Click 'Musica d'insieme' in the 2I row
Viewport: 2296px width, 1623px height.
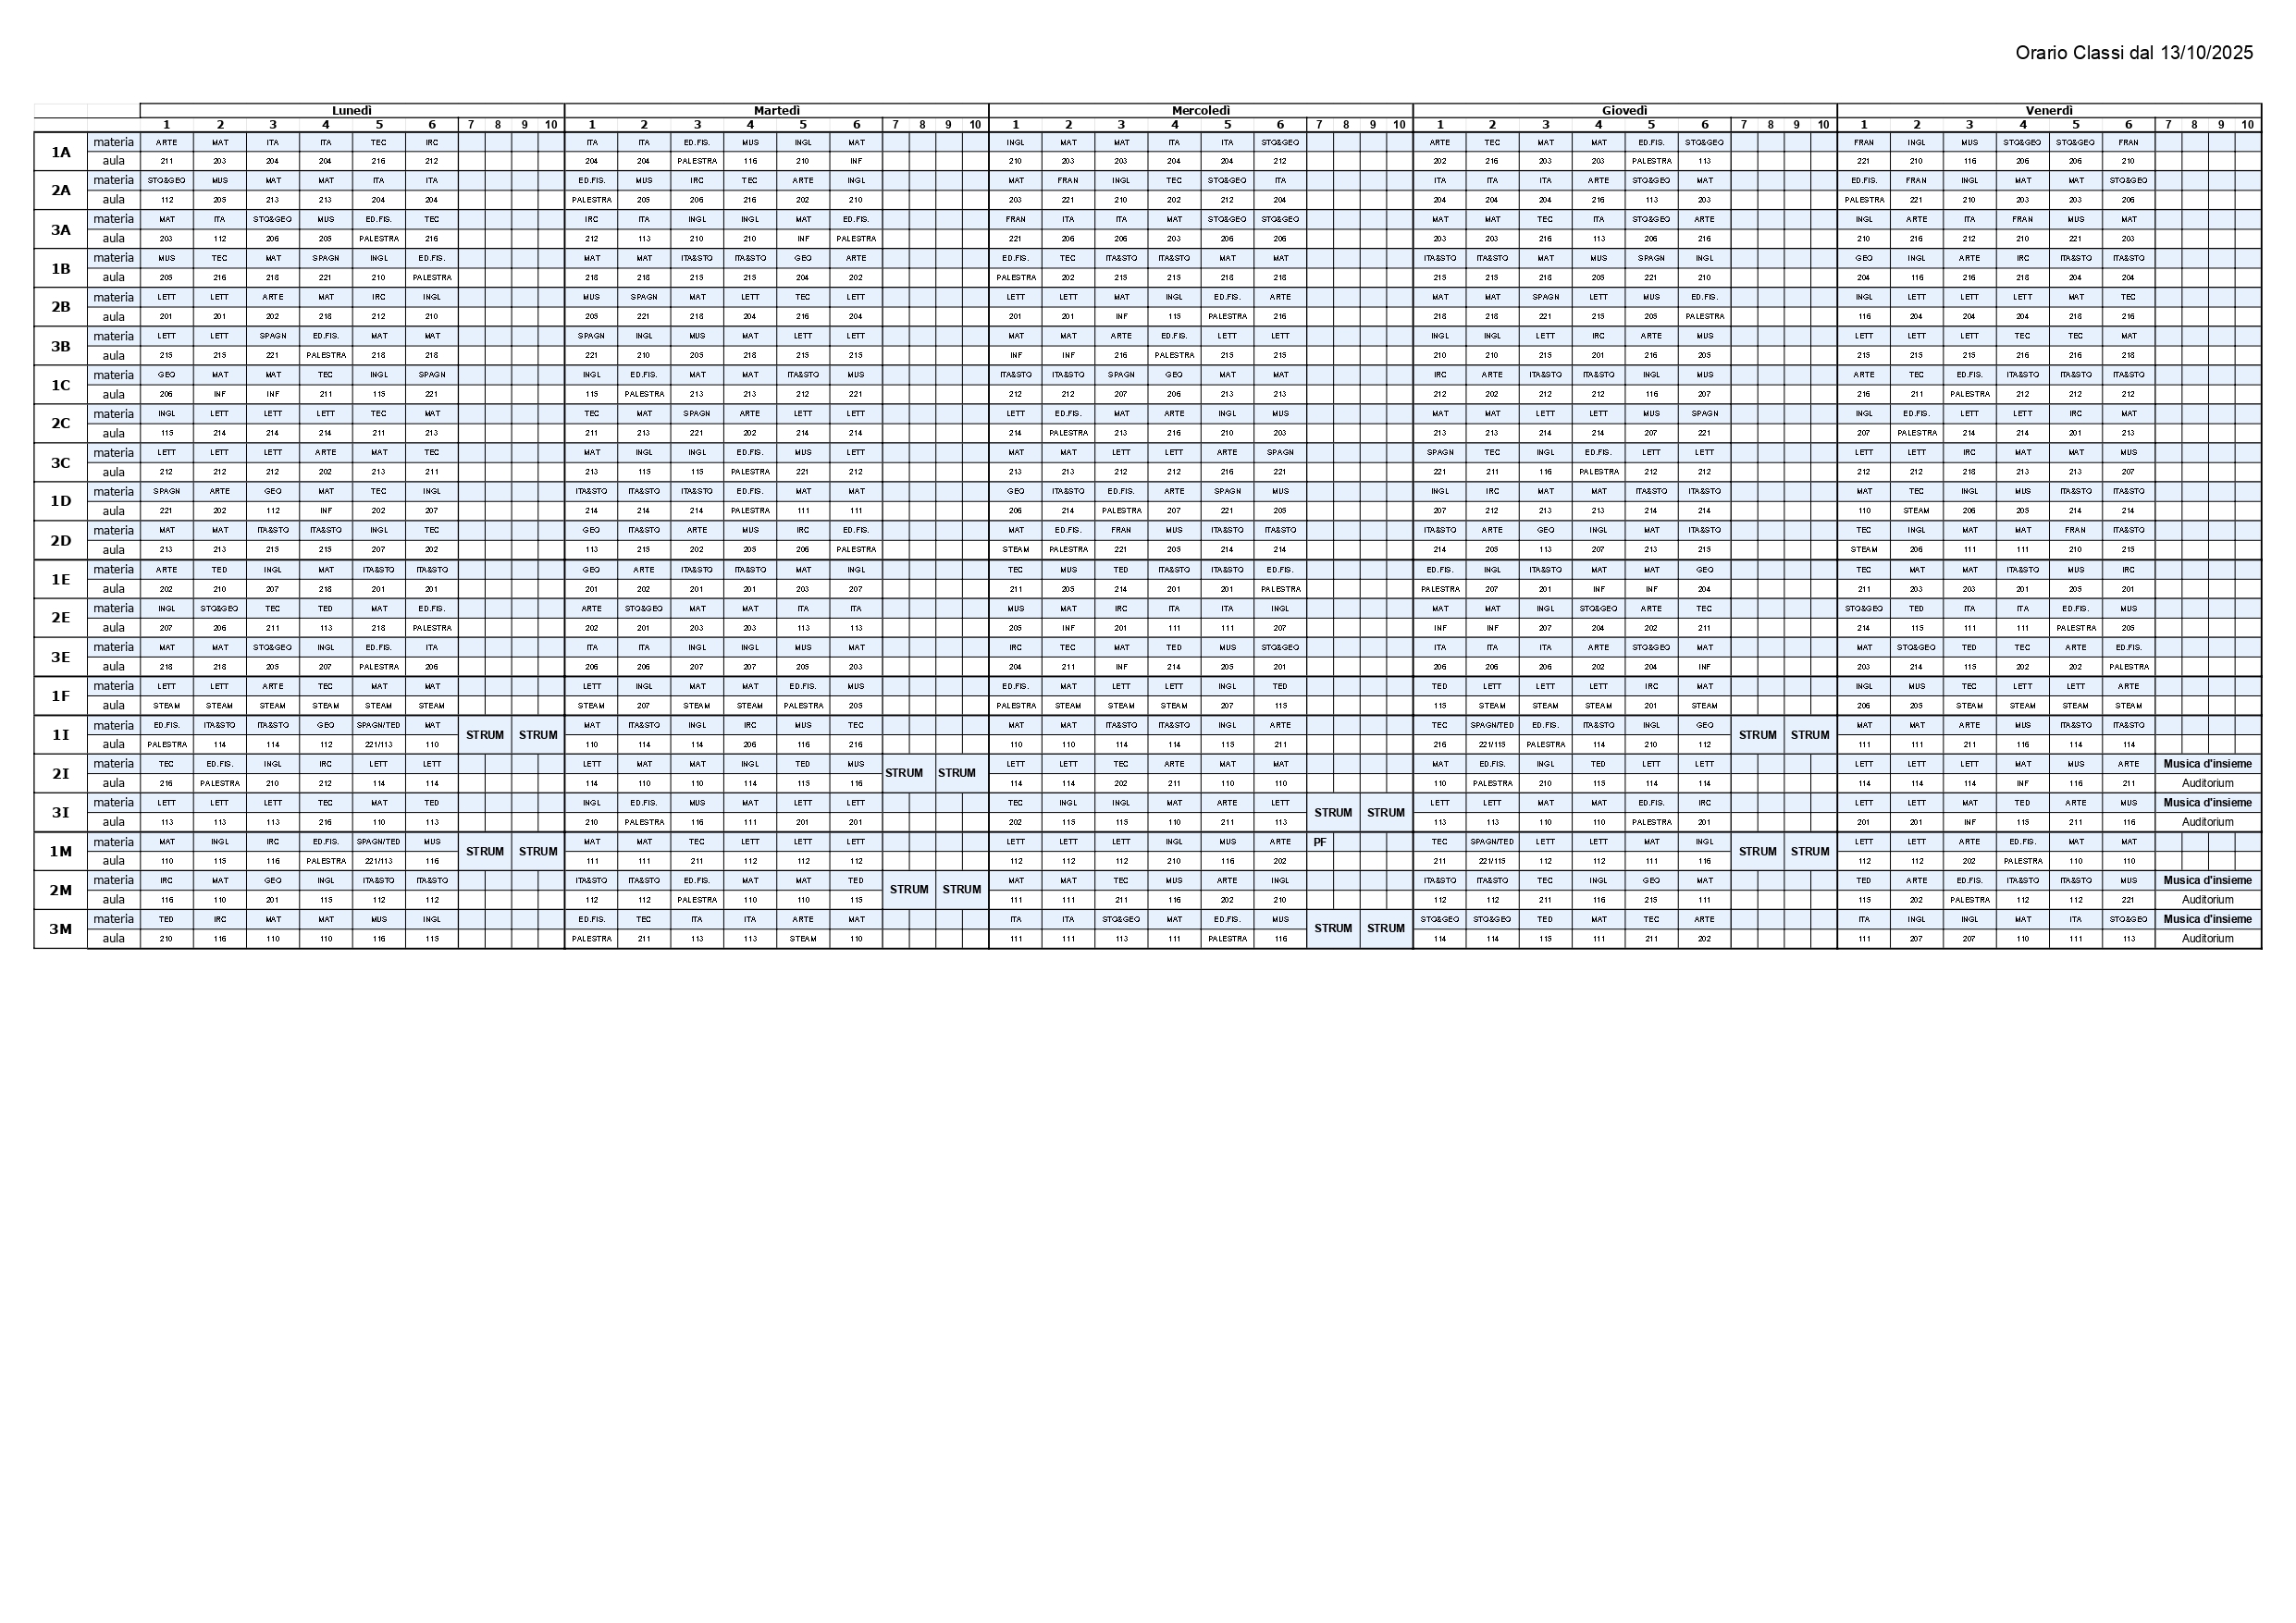click(2207, 764)
